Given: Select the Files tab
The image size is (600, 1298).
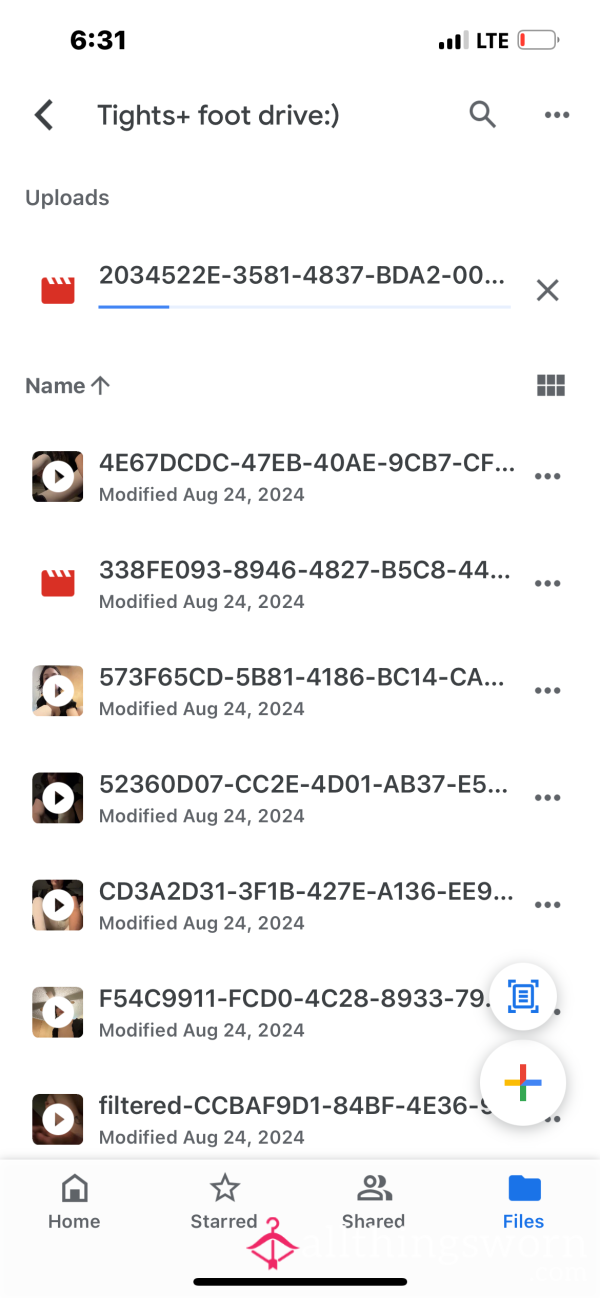Looking at the screenshot, I should click(x=524, y=1203).
